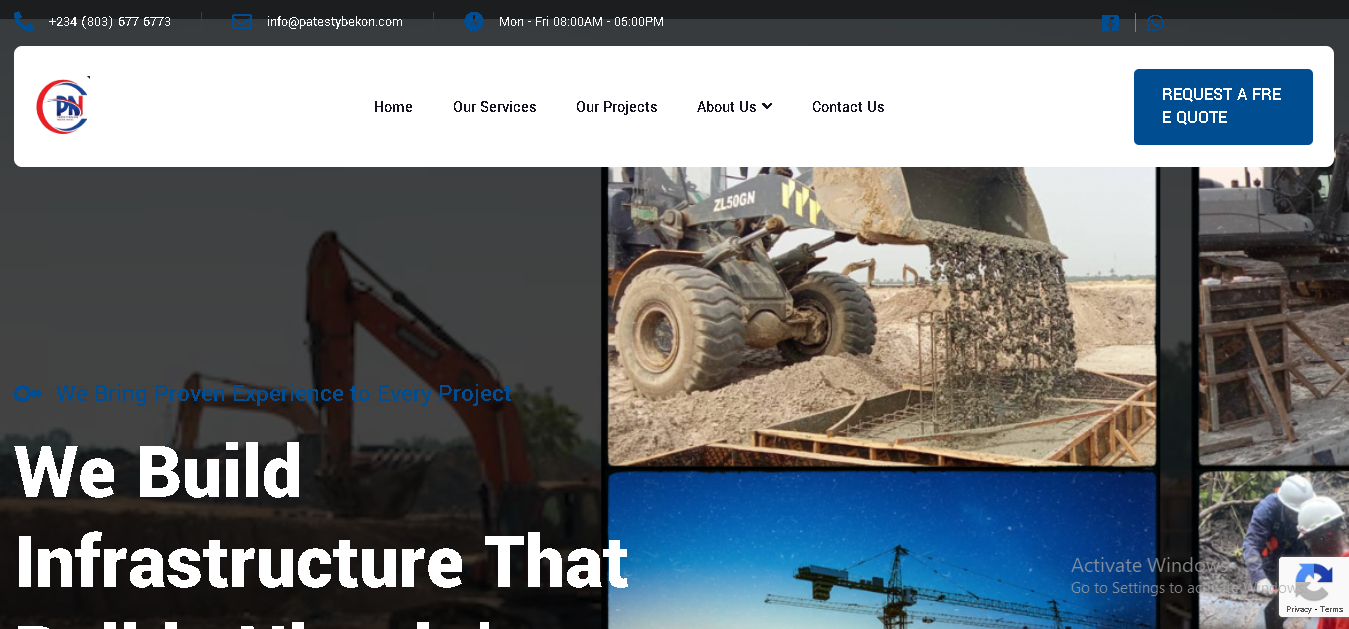This screenshot has width=1349, height=629.
Task: Click the envelope email icon
Action: [242, 22]
